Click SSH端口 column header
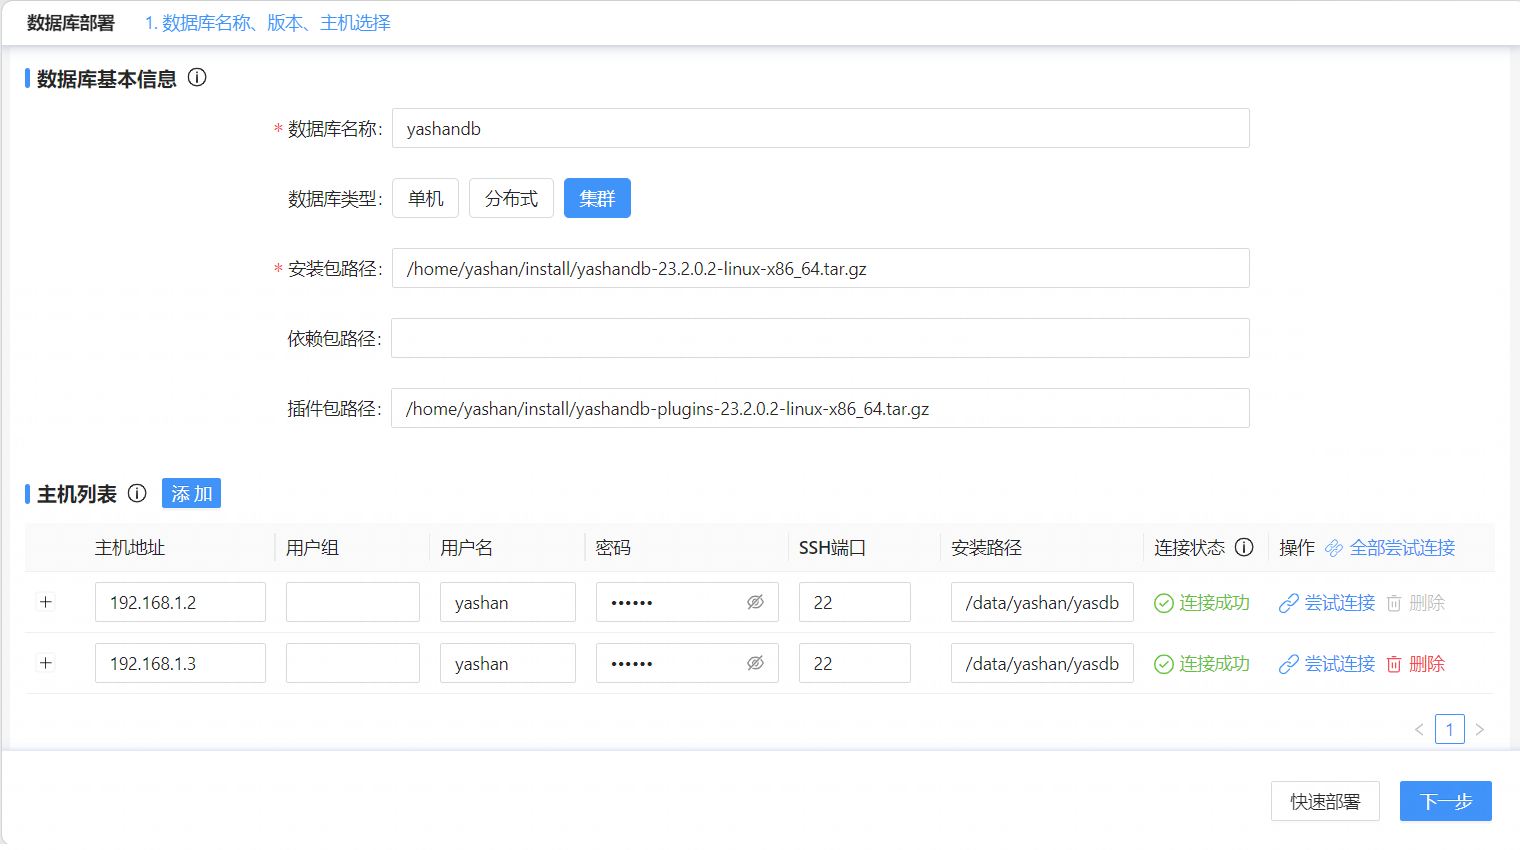 832,548
